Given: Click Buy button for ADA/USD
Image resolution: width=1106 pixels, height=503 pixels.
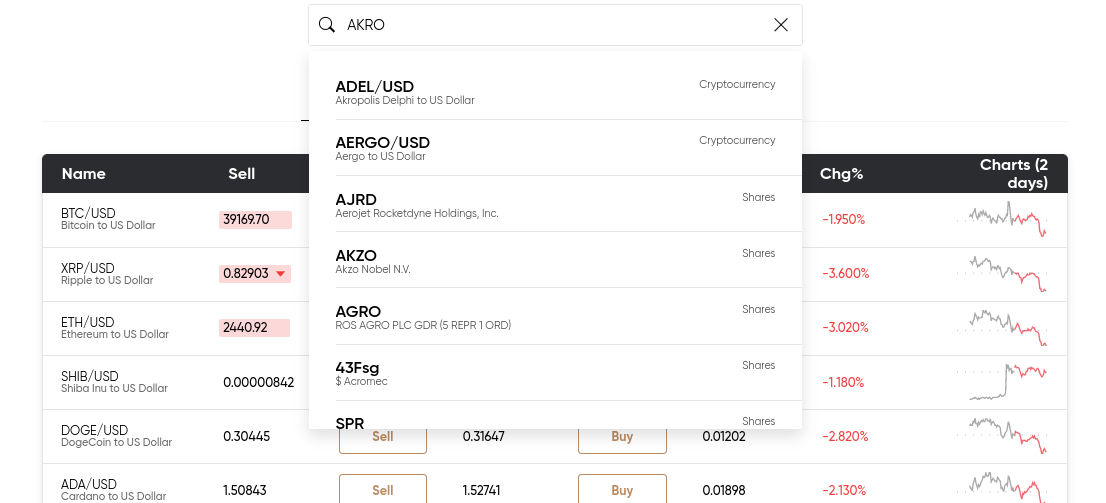Looking at the screenshot, I should 622,489.
